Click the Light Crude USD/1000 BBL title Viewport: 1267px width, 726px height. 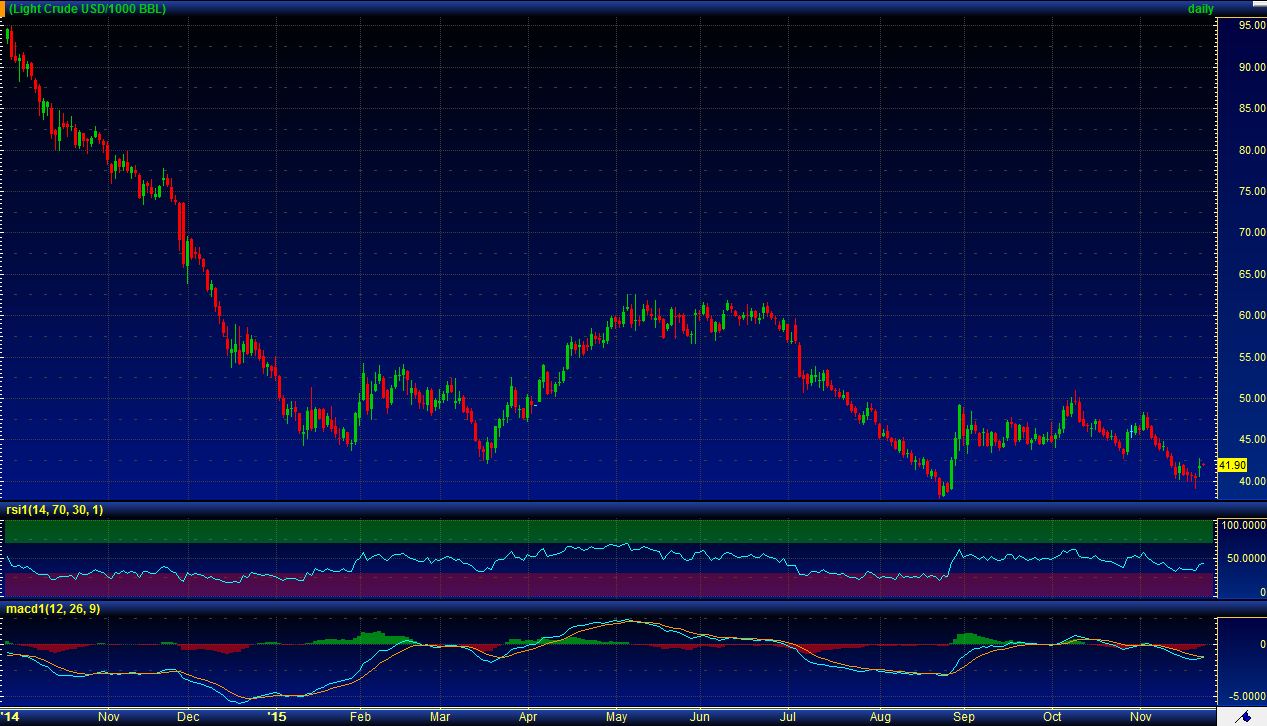click(x=88, y=9)
